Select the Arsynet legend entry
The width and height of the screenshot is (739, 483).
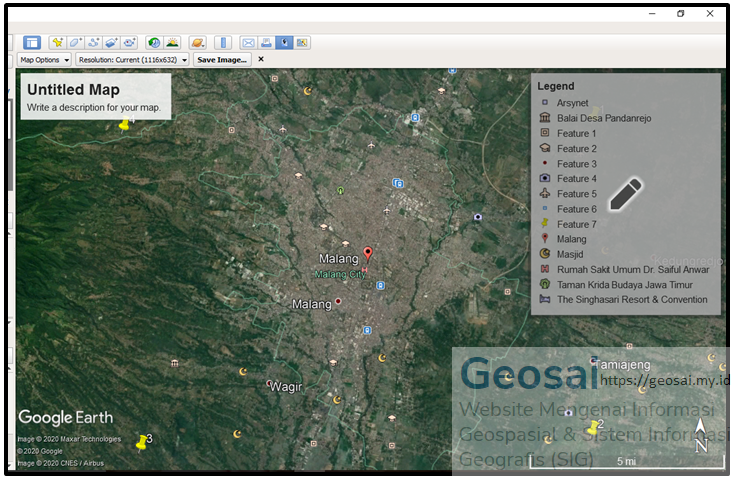pos(564,103)
